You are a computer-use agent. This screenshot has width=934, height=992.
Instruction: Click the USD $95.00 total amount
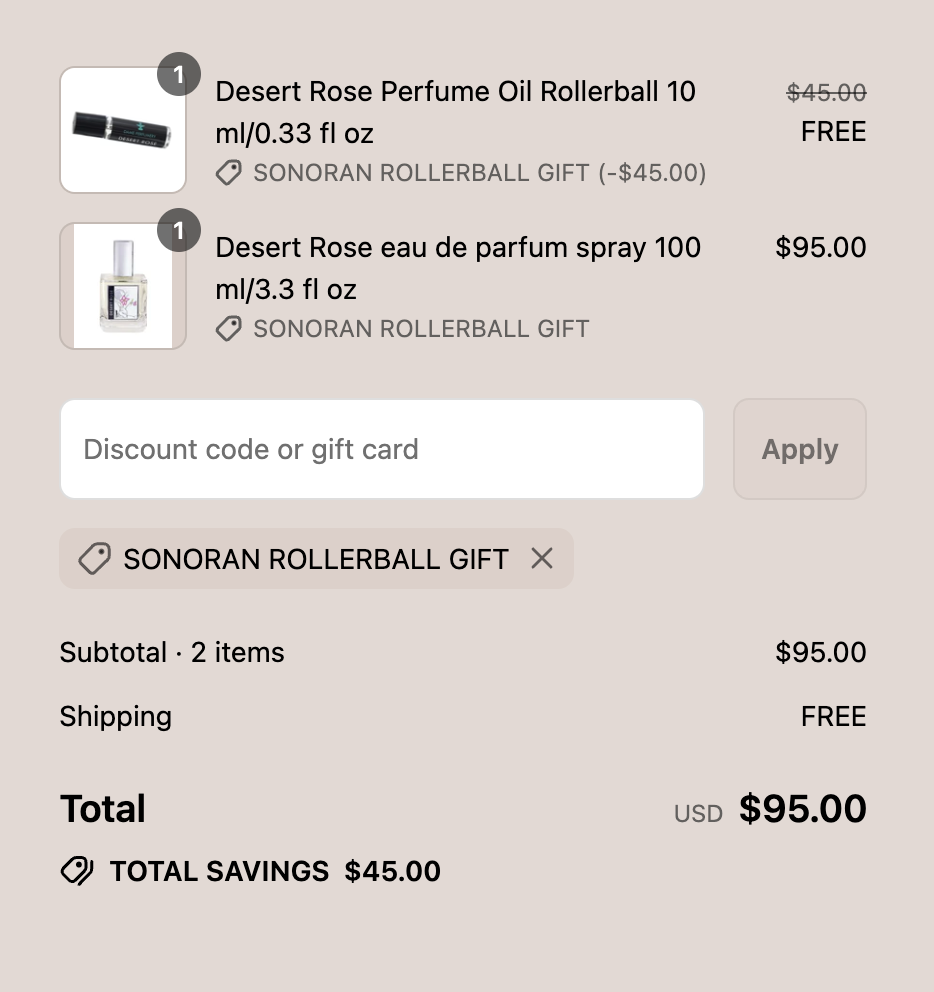(770, 809)
